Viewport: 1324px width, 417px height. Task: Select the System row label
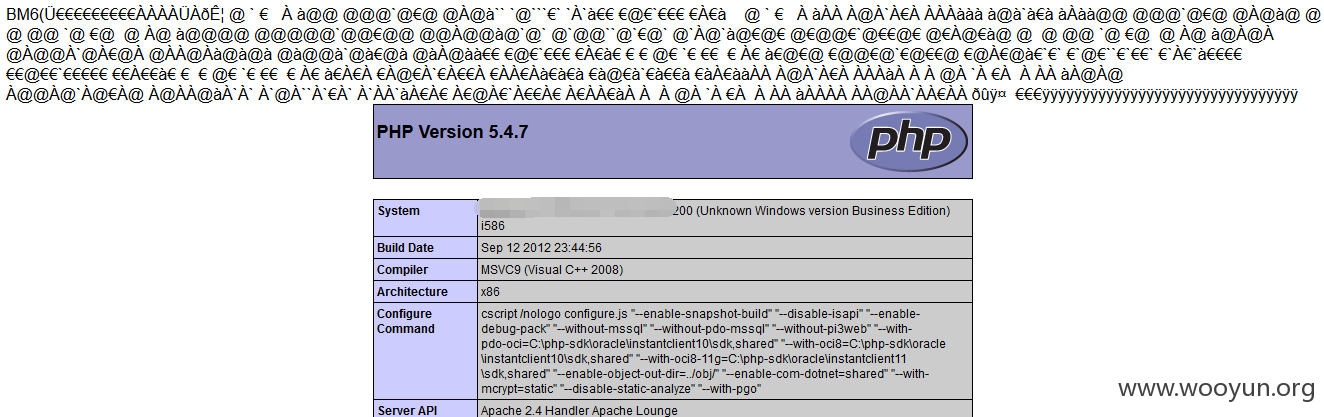click(x=398, y=211)
